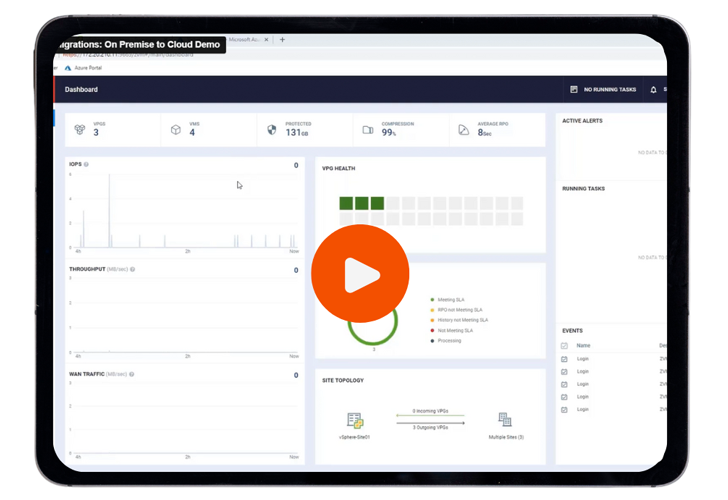Check the first Login event checkbox

[565, 359]
